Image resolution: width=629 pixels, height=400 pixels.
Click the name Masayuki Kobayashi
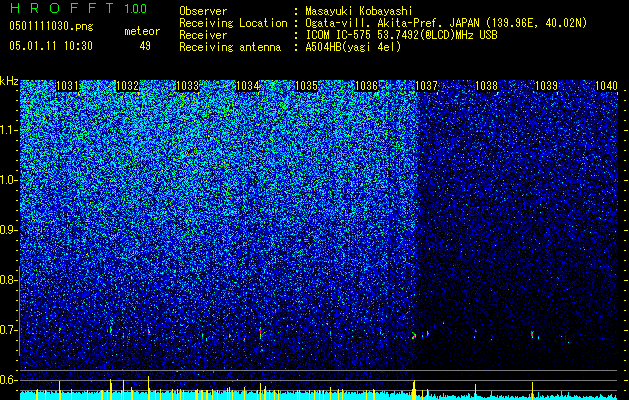[359, 11]
